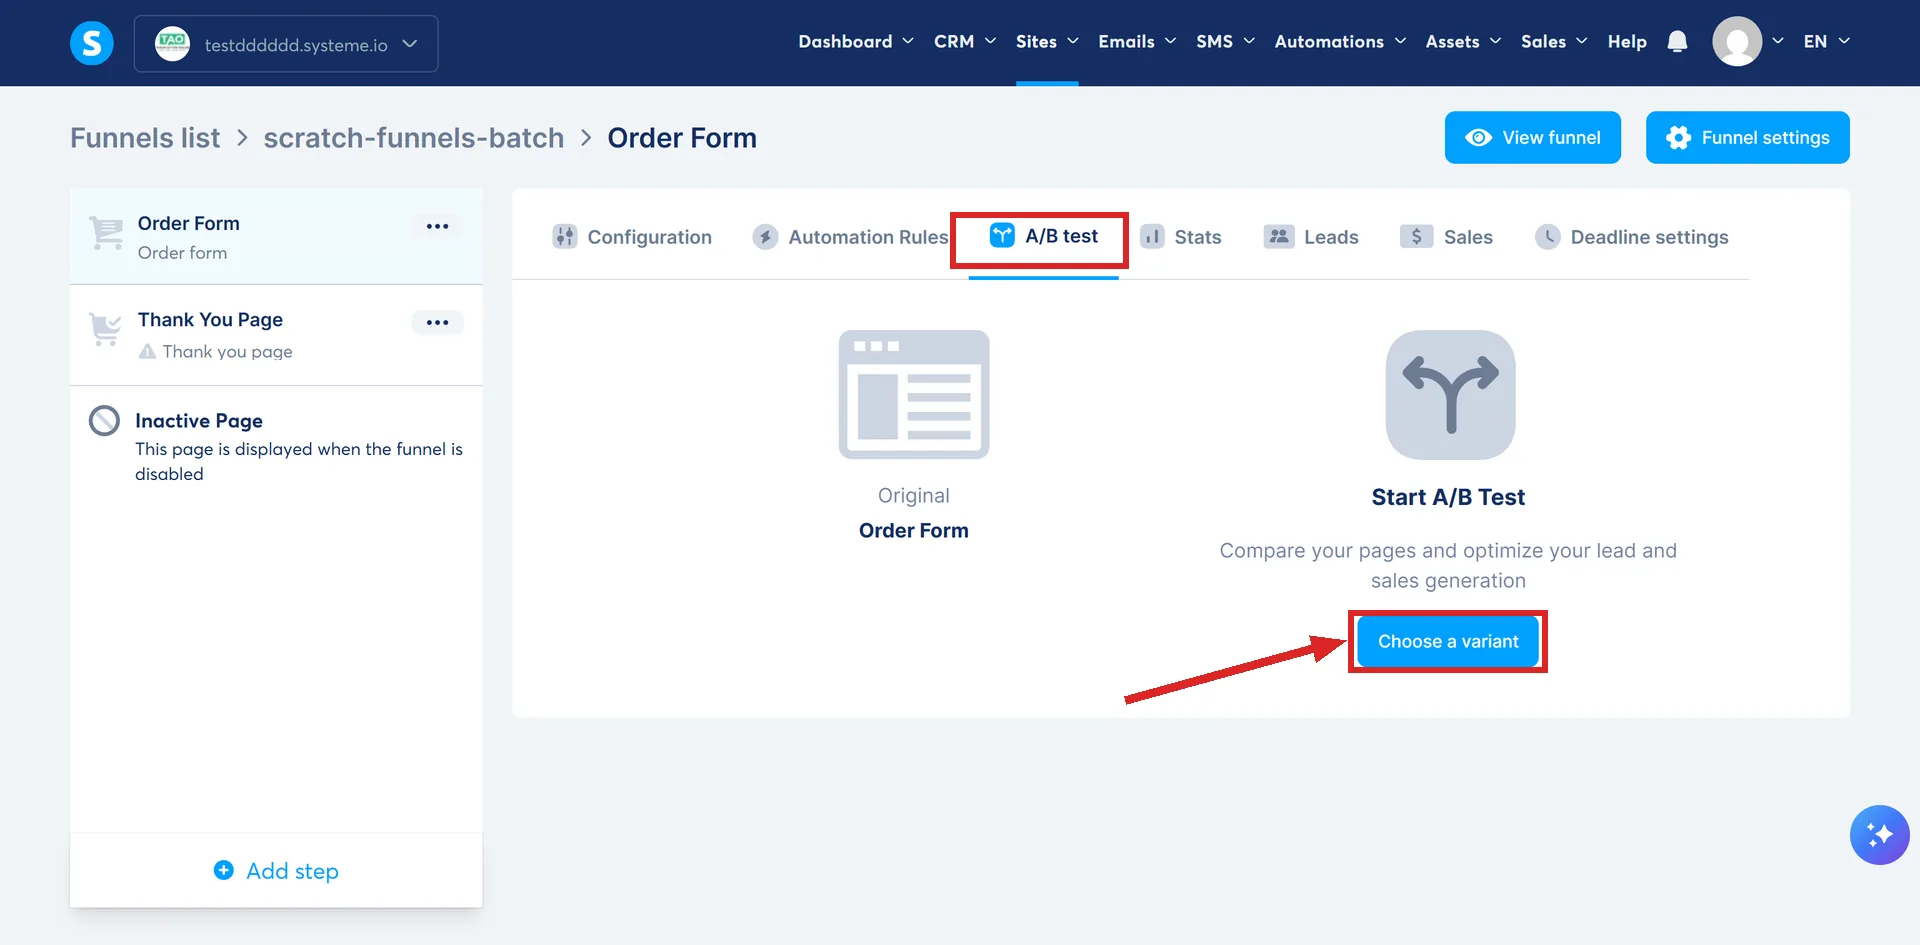Screen dimensions: 1920x945
Task: Open scratch-funnels-batch breadcrumb link
Action: coord(414,138)
